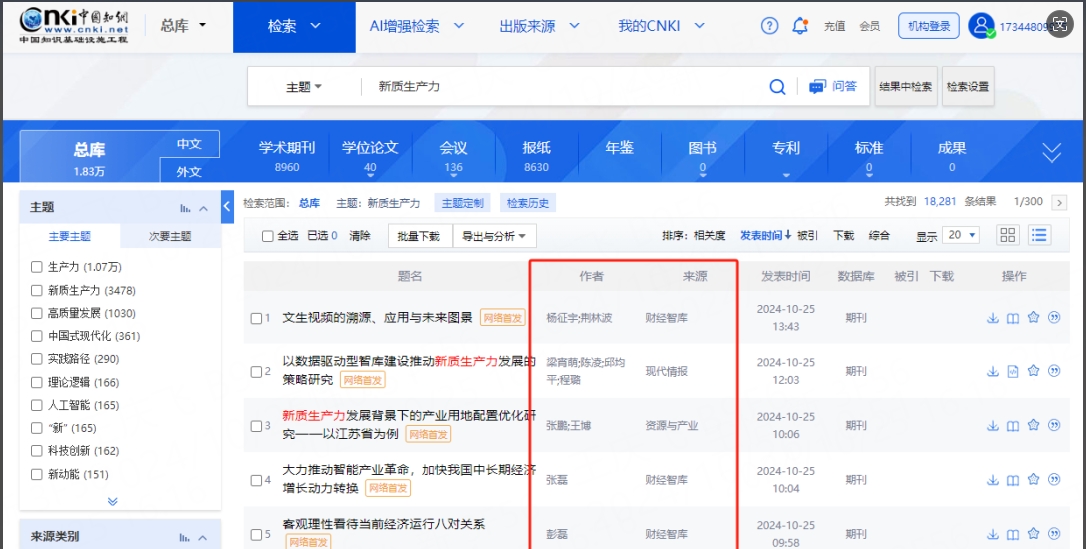This screenshot has width=1086, height=549.
Task: Click the help question mark icon
Action: click(x=769, y=26)
